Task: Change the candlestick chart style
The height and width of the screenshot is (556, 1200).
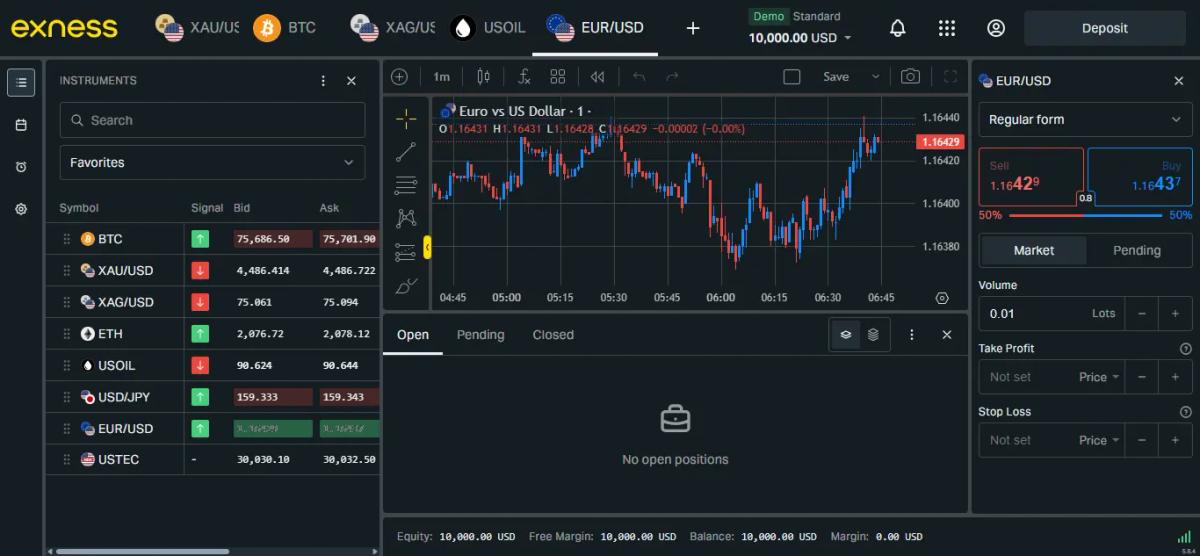Action: (x=484, y=77)
